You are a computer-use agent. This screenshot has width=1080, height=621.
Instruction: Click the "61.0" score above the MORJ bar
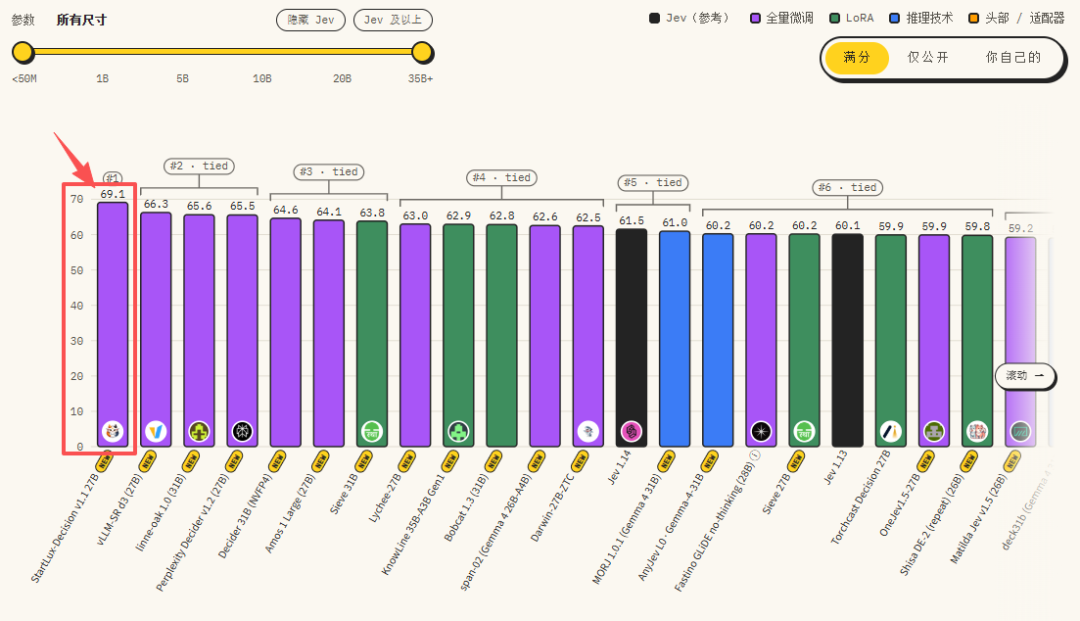tap(674, 222)
